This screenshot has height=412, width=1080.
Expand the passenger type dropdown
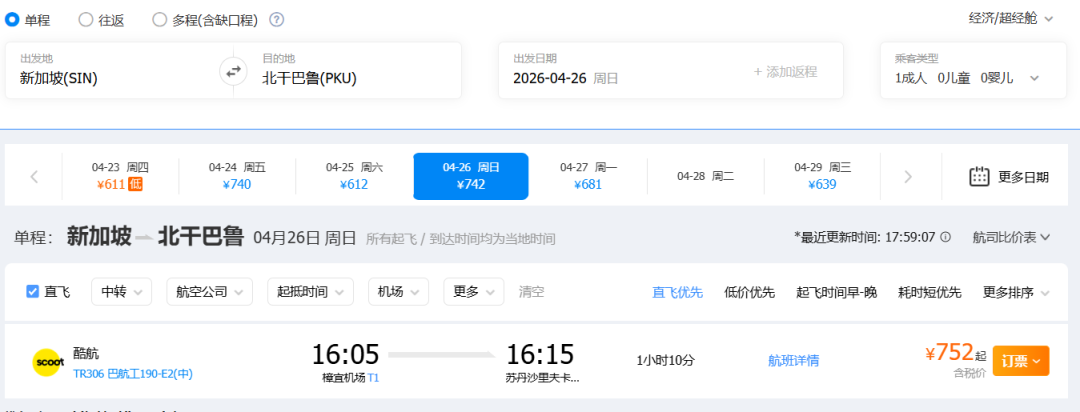pos(1034,78)
